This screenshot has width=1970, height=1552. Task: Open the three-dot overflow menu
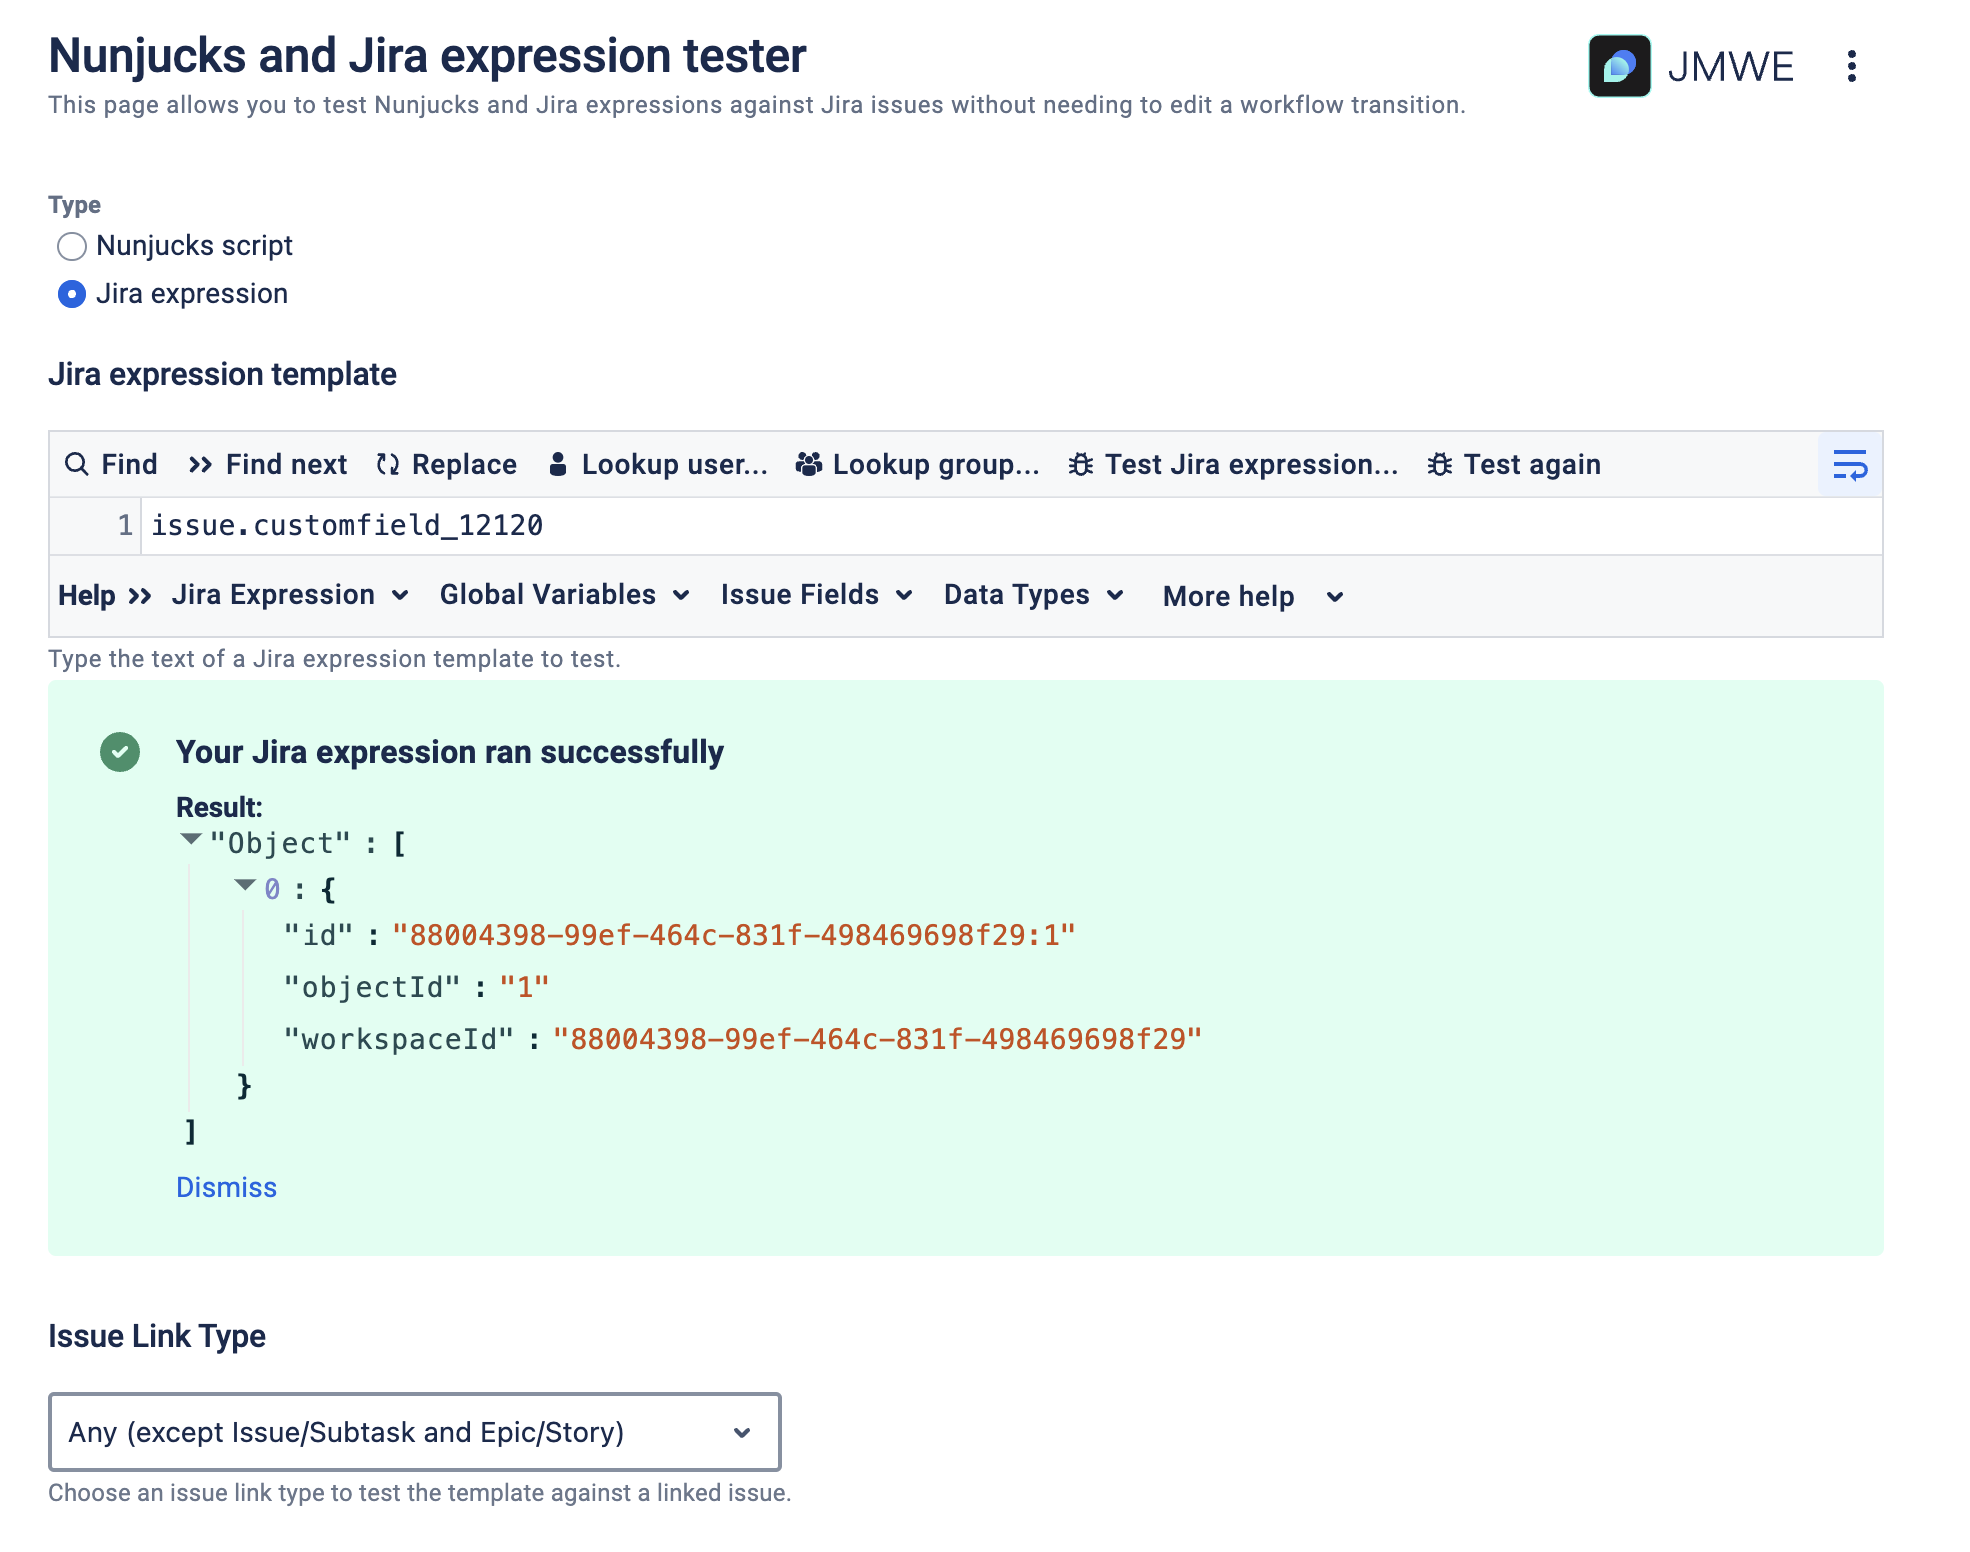(x=1853, y=66)
